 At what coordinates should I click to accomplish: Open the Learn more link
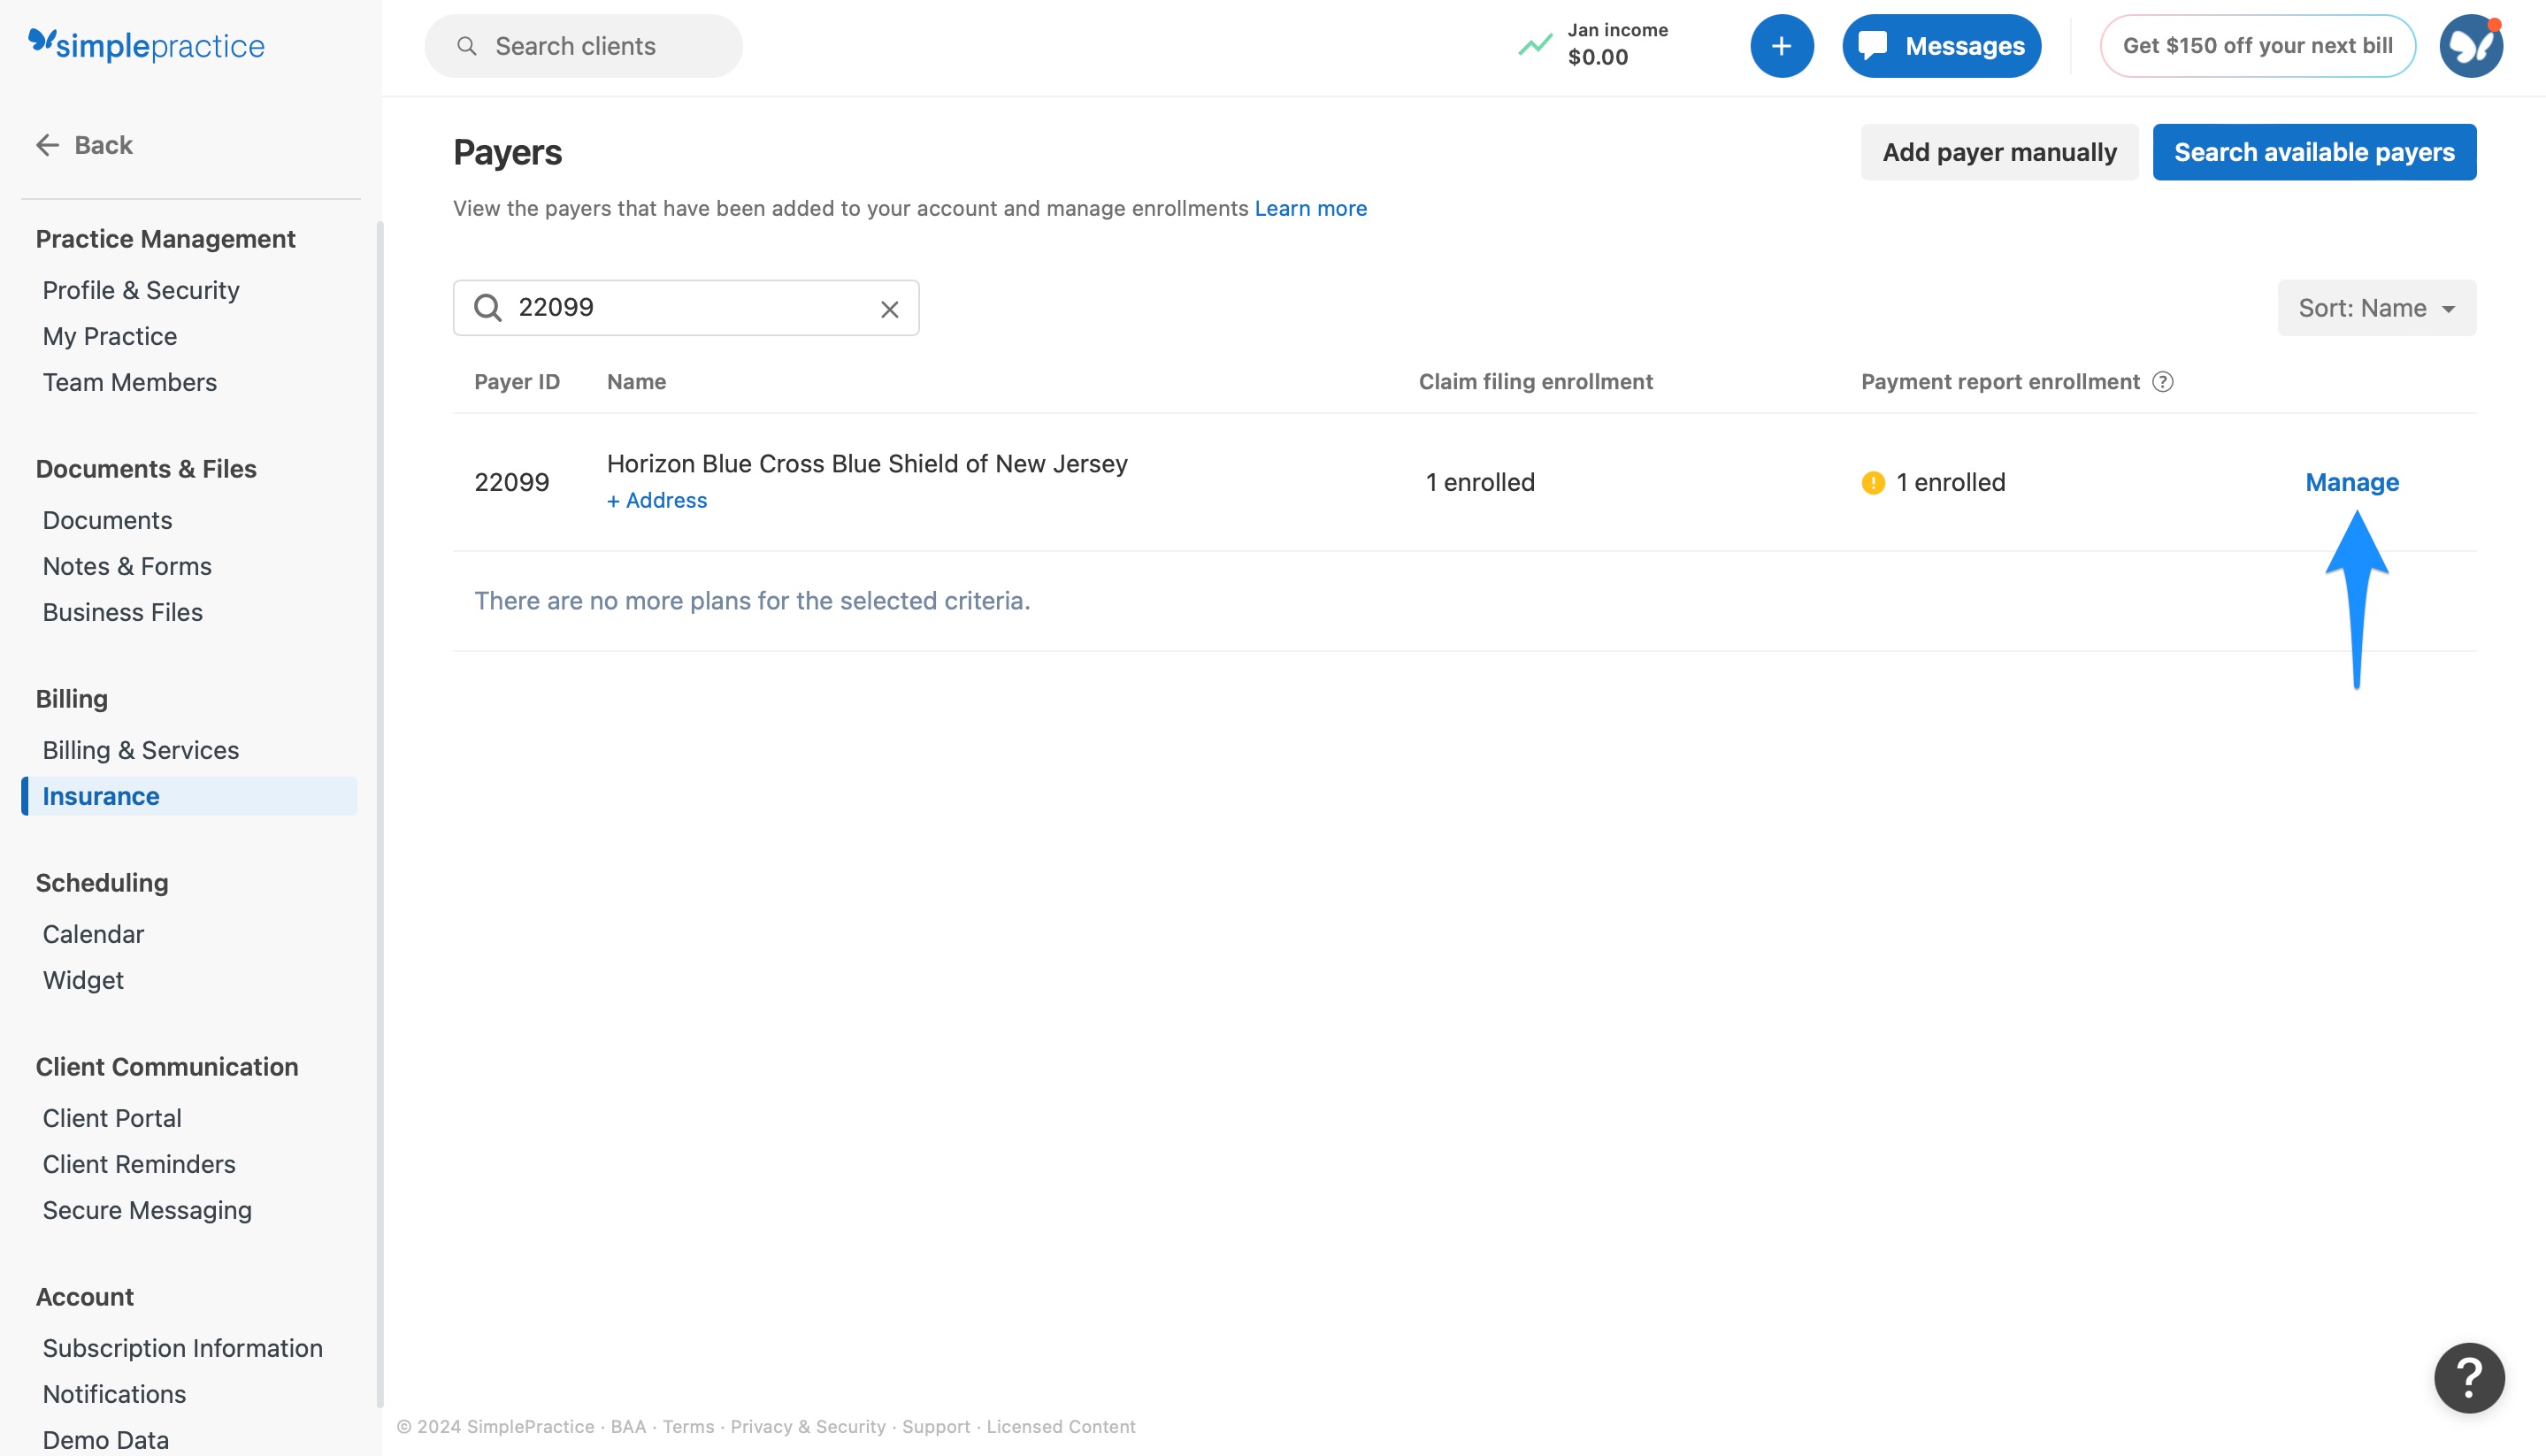tap(1310, 208)
